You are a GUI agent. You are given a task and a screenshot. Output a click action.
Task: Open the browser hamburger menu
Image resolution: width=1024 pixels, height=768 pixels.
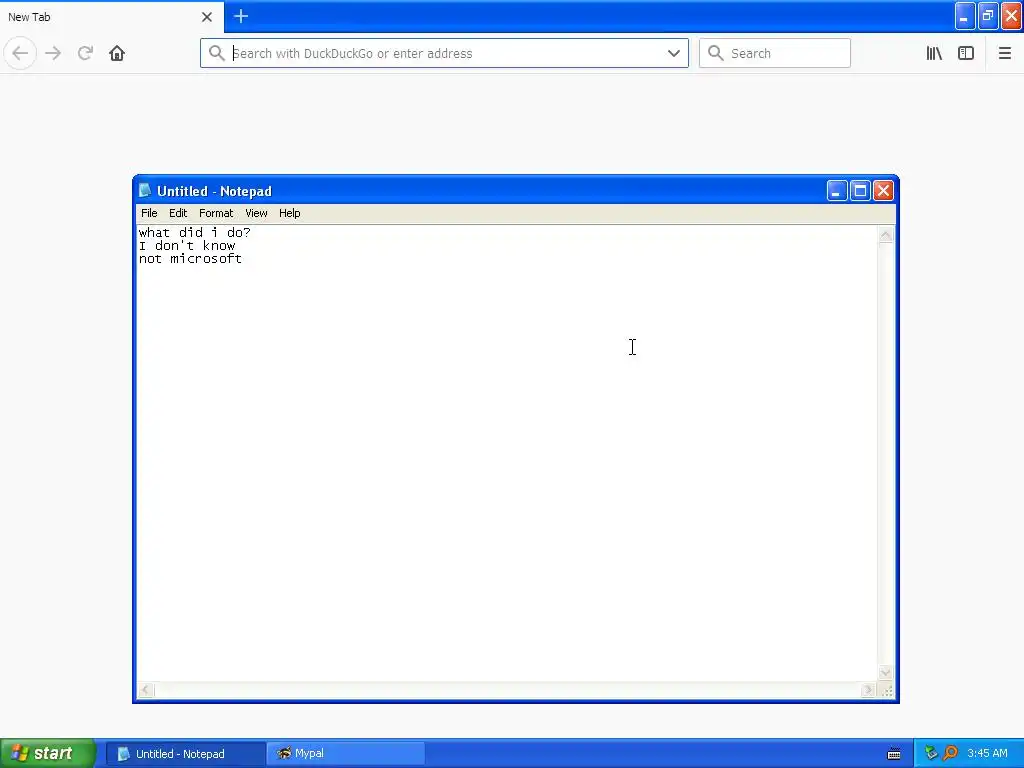[1004, 53]
